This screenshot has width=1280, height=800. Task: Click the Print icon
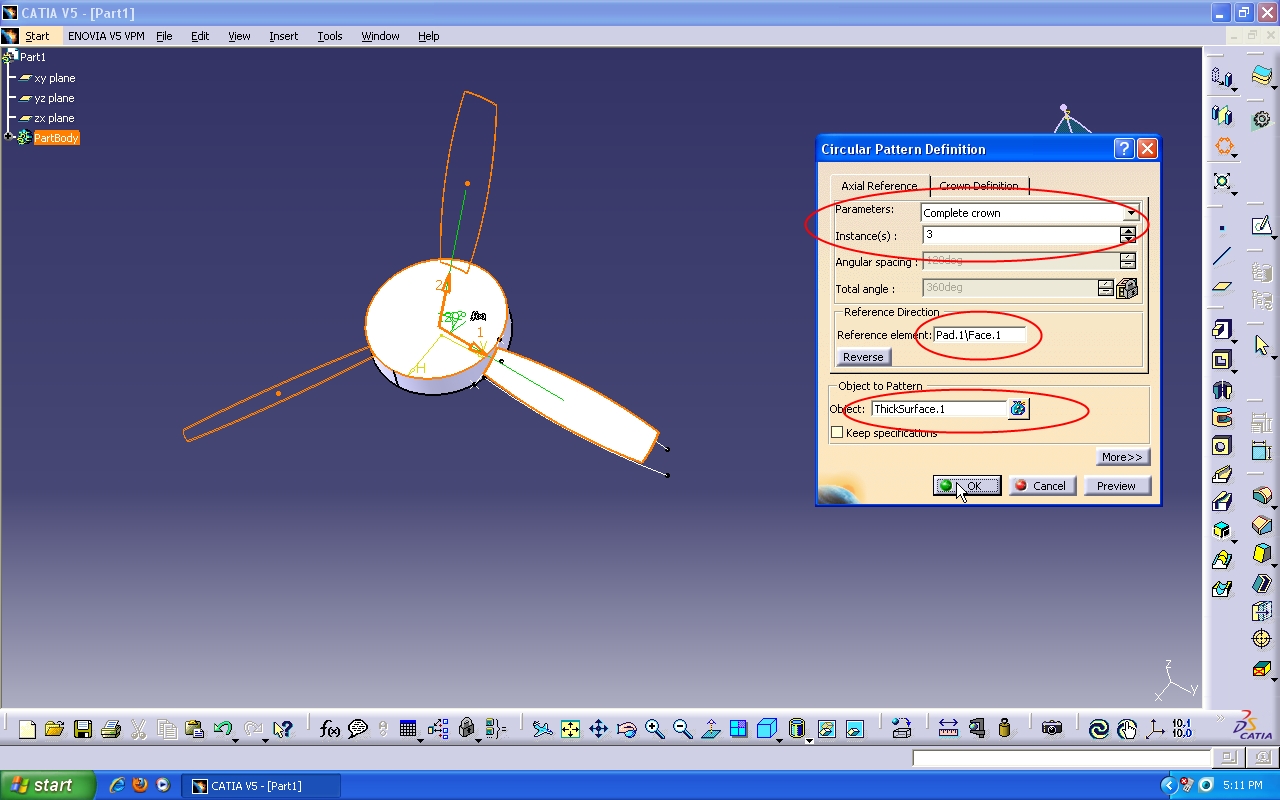(111, 729)
